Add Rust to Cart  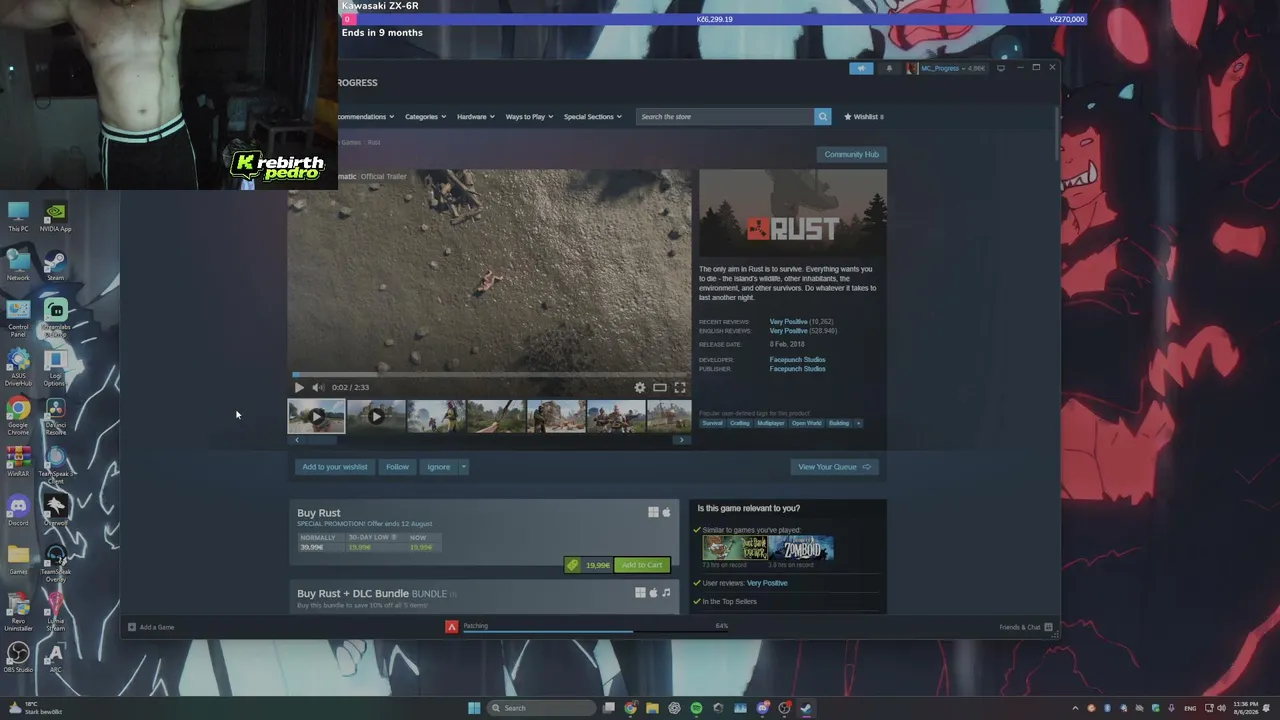click(642, 565)
